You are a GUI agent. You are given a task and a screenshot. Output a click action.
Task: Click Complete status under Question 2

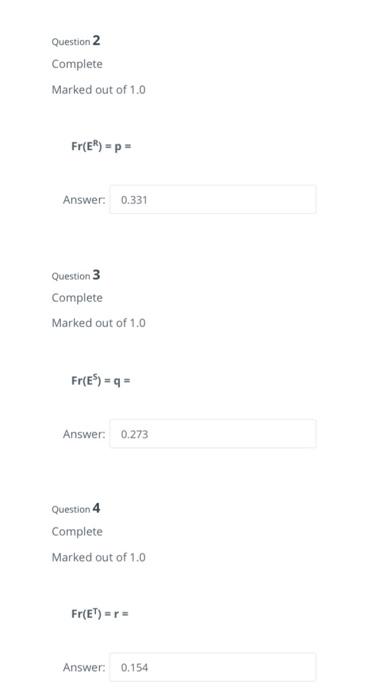coord(77,64)
